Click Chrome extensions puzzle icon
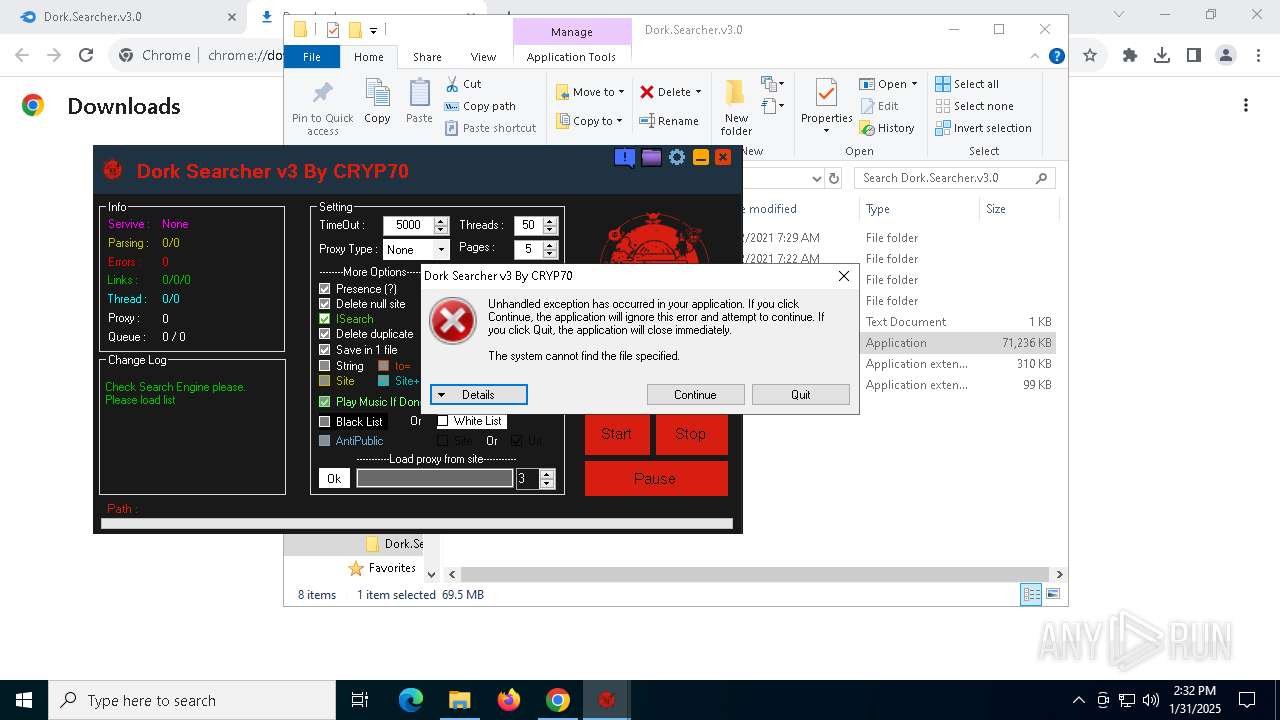Screen dimensions: 1280x720 point(1130,56)
